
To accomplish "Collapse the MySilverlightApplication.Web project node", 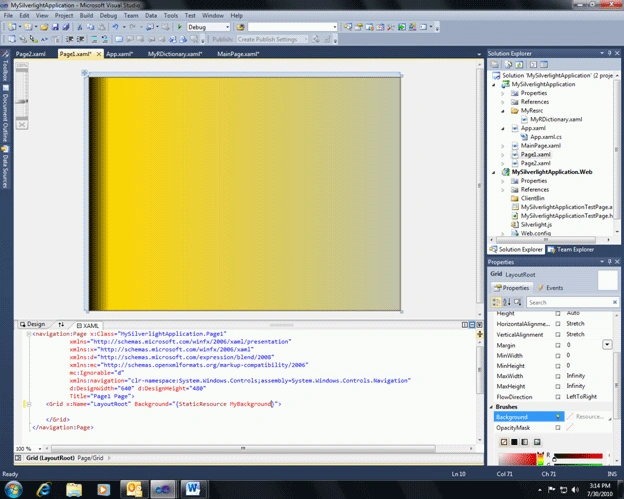I will (494, 172).
